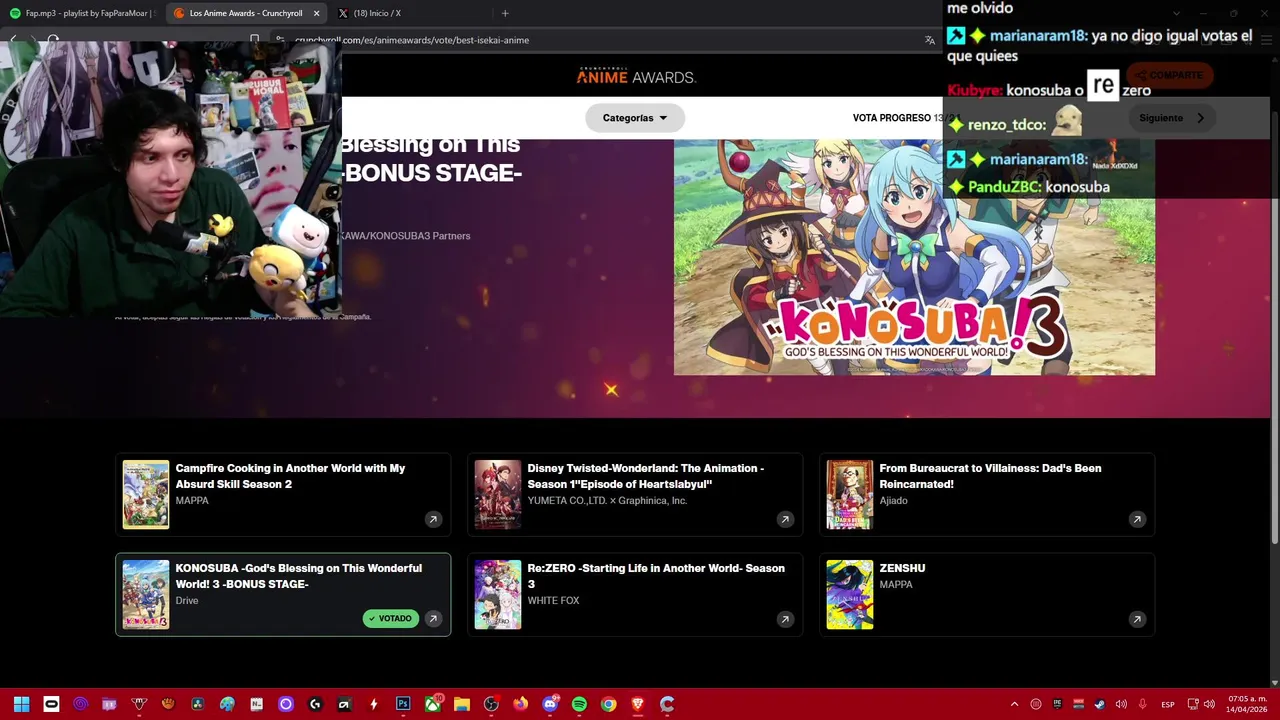Switch to OBS Studio in the taskbar
The image size is (1280, 720).
491,704
